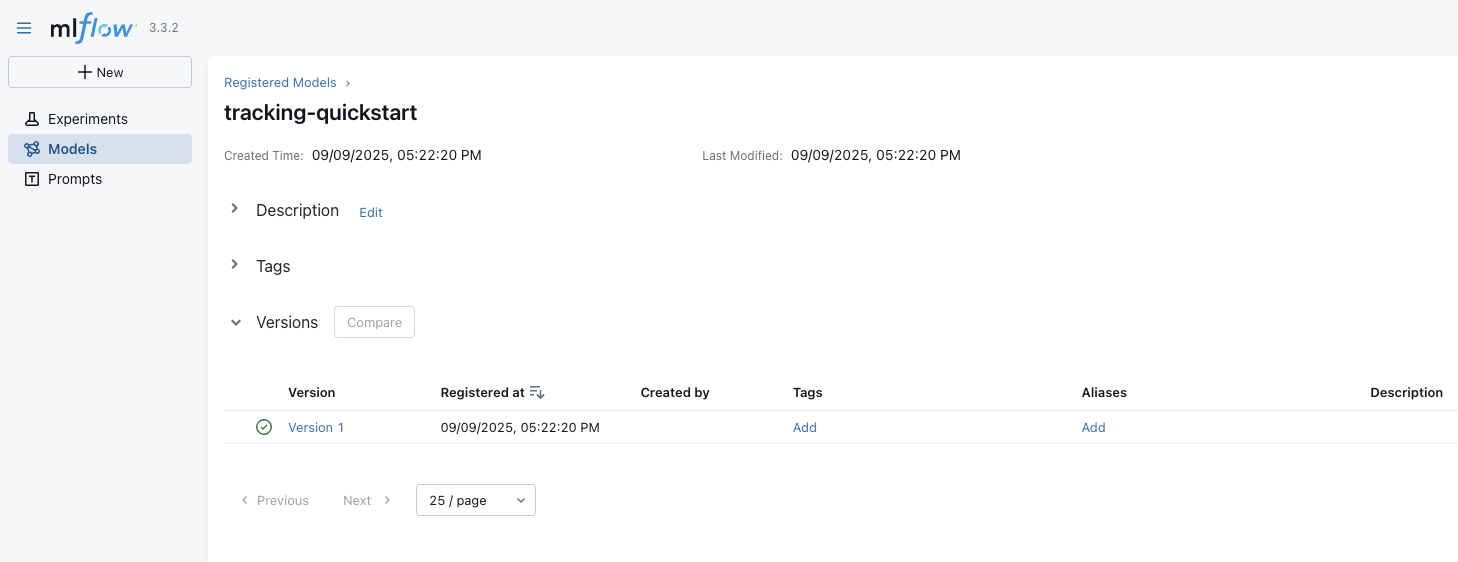Click the Registered at sort icon
The height and width of the screenshot is (562, 1458).
click(537, 392)
